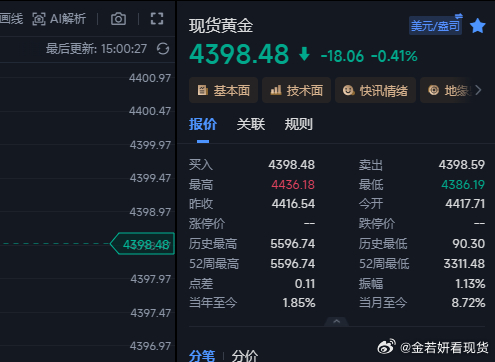The image size is (495, 362).
Task: Click the 画线 drawing tool
Action: [x=12, y=19]
